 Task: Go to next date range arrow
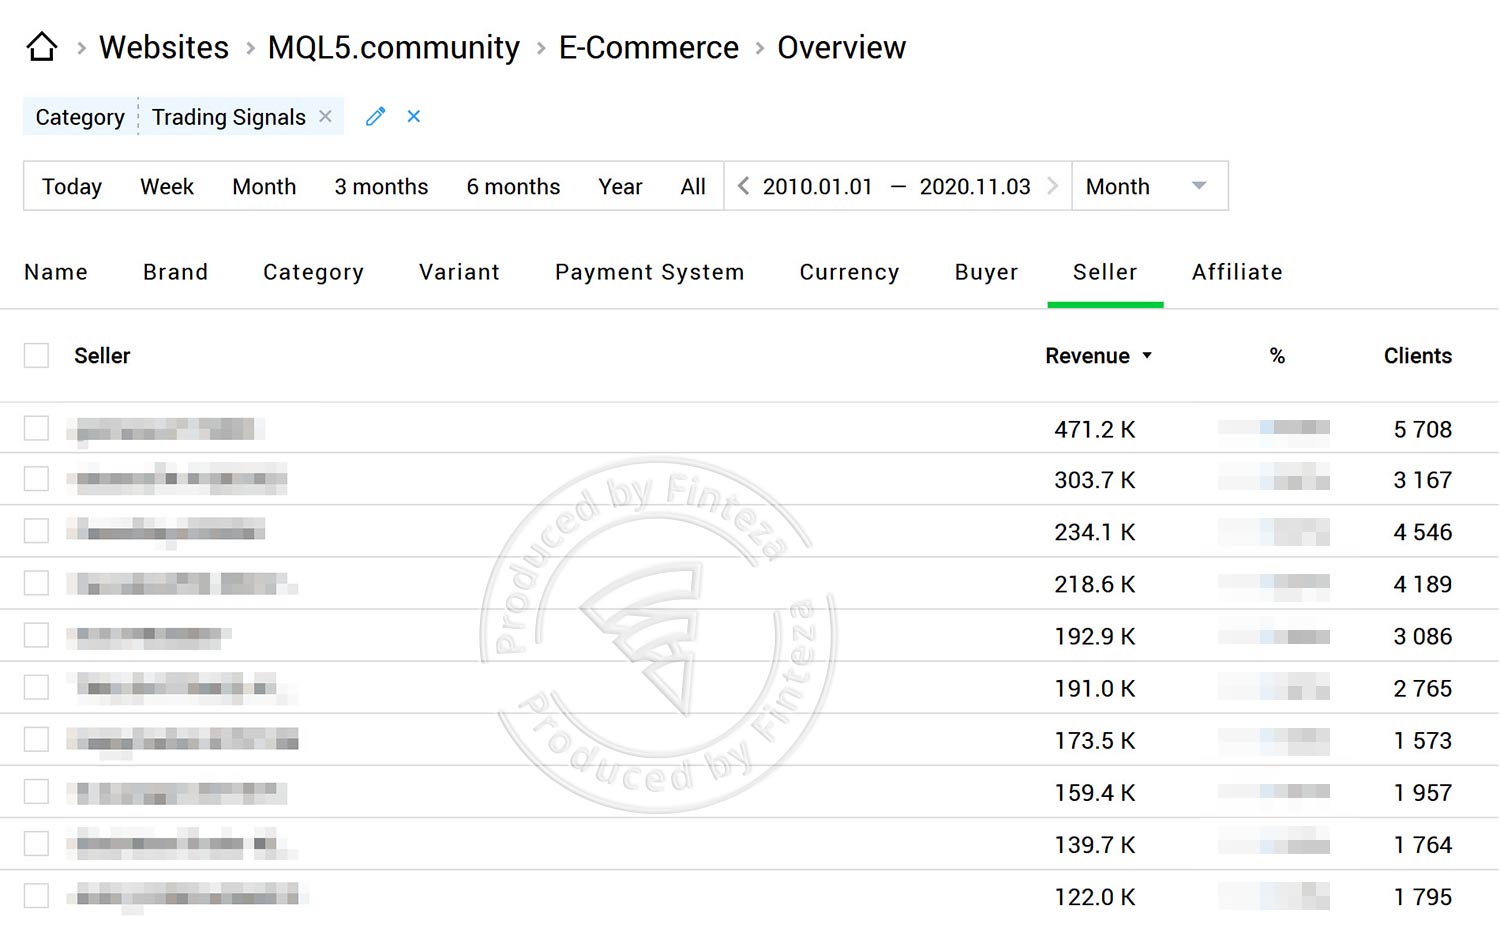coord(1053,186)
